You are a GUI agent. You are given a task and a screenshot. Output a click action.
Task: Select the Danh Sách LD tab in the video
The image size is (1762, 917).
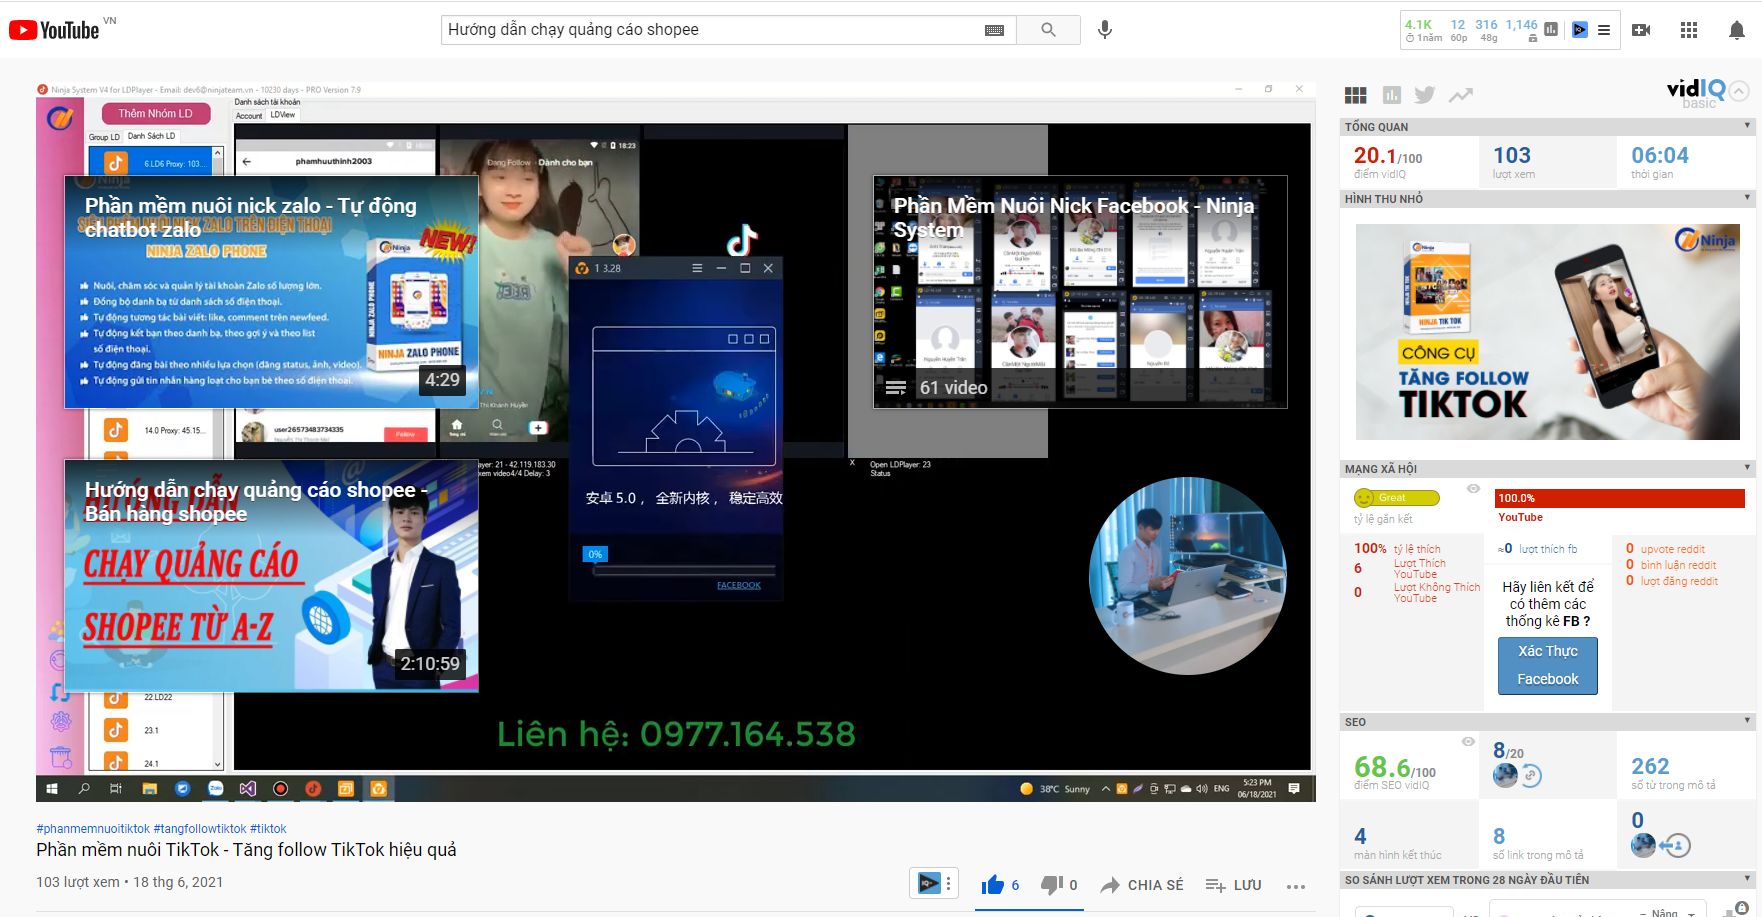152,136
